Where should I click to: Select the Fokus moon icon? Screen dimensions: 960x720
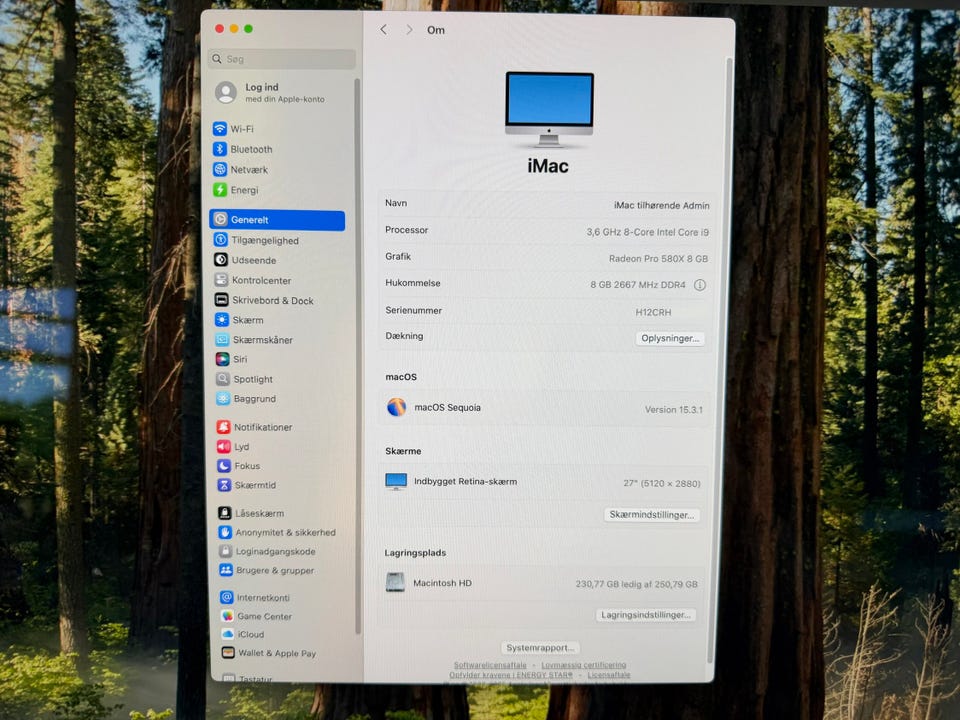224,465
